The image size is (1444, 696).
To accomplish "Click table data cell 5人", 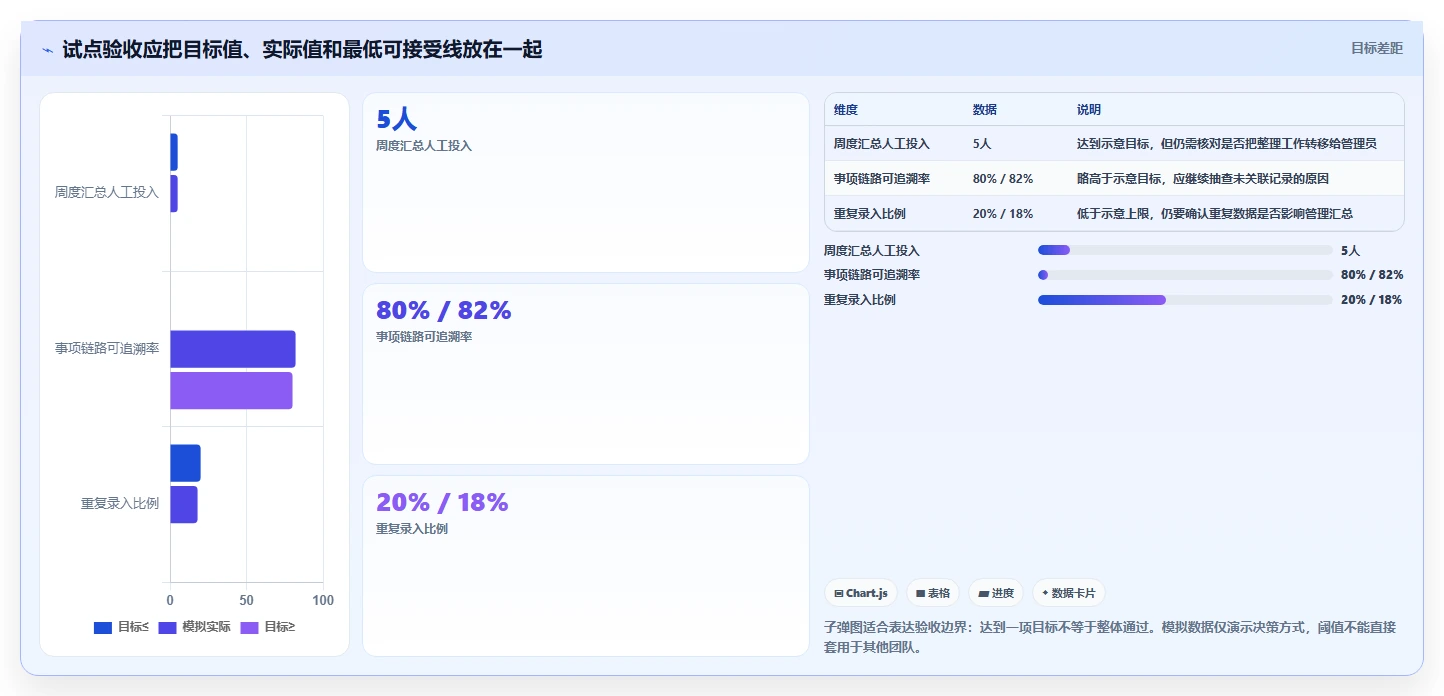I will point(981,144).
